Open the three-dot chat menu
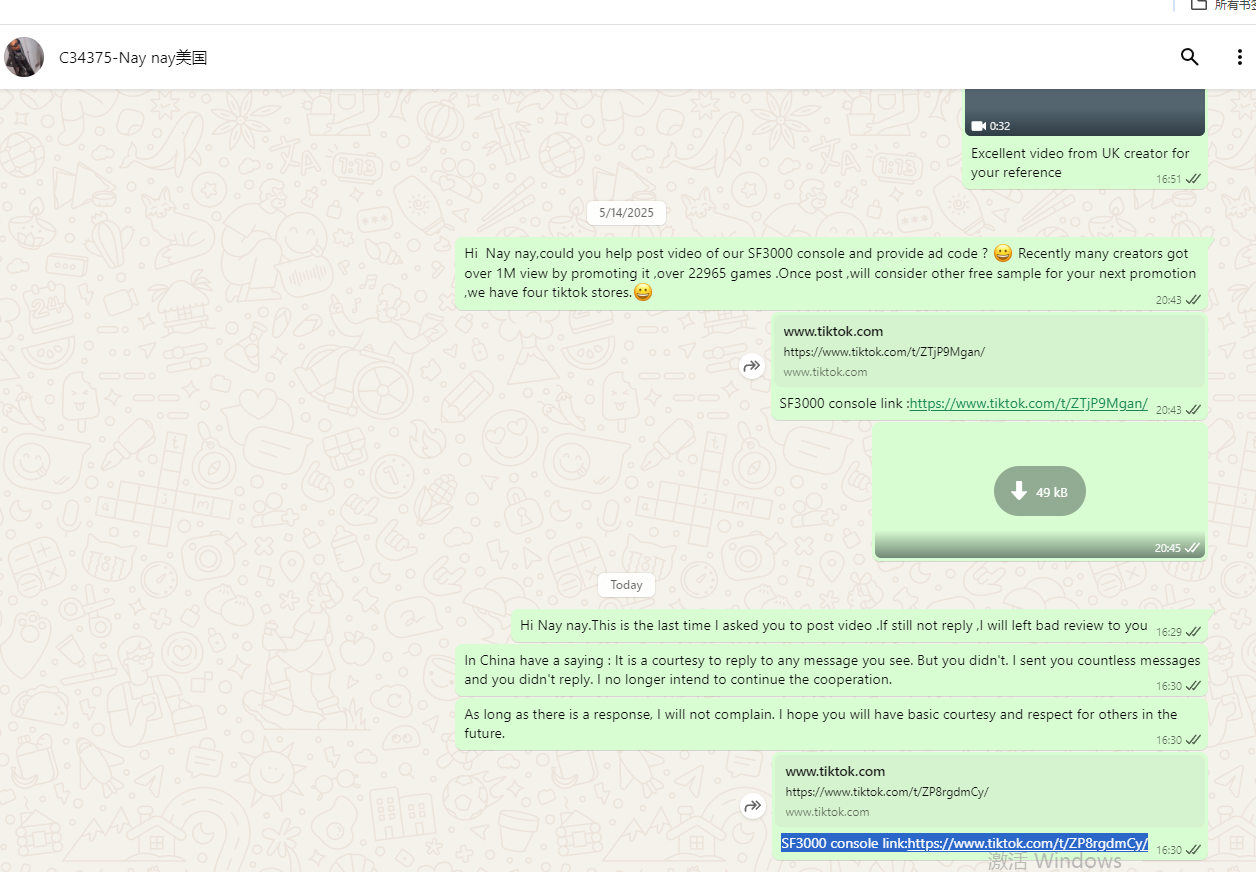The image size is (1256, 872). [x=1239, y=57]
